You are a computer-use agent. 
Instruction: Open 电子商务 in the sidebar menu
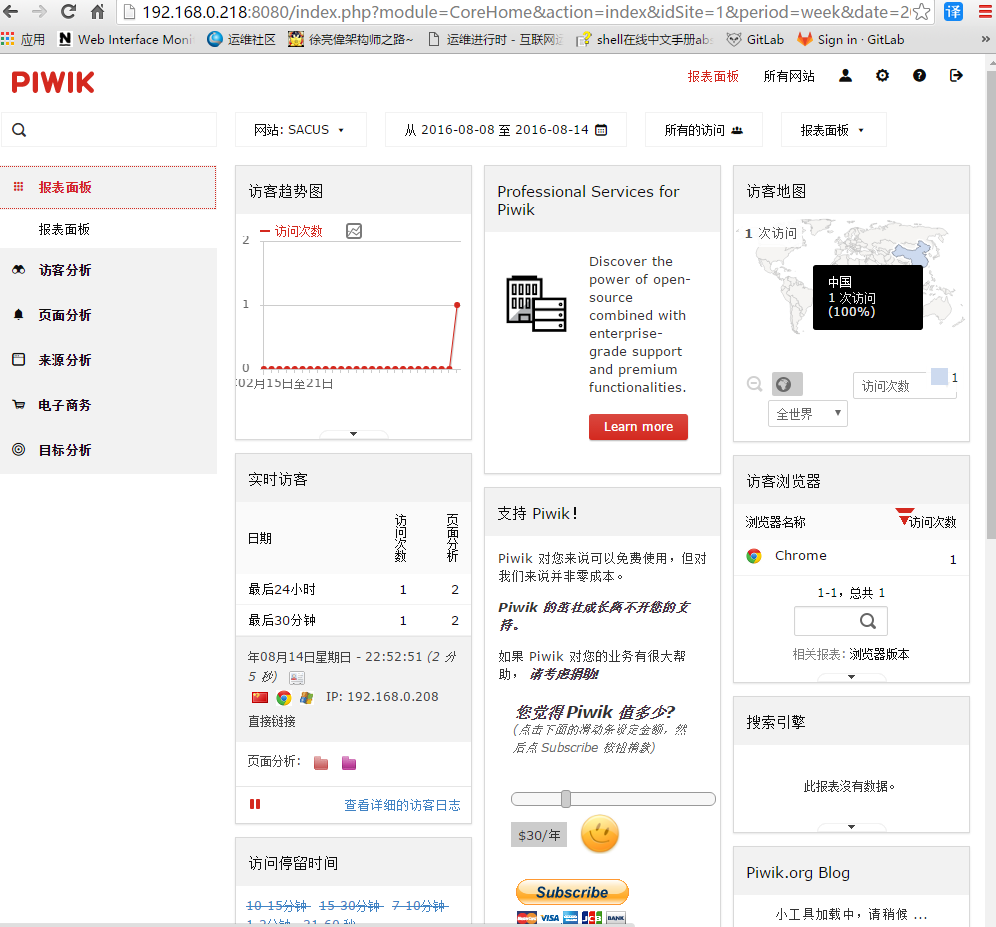point(108,405)
